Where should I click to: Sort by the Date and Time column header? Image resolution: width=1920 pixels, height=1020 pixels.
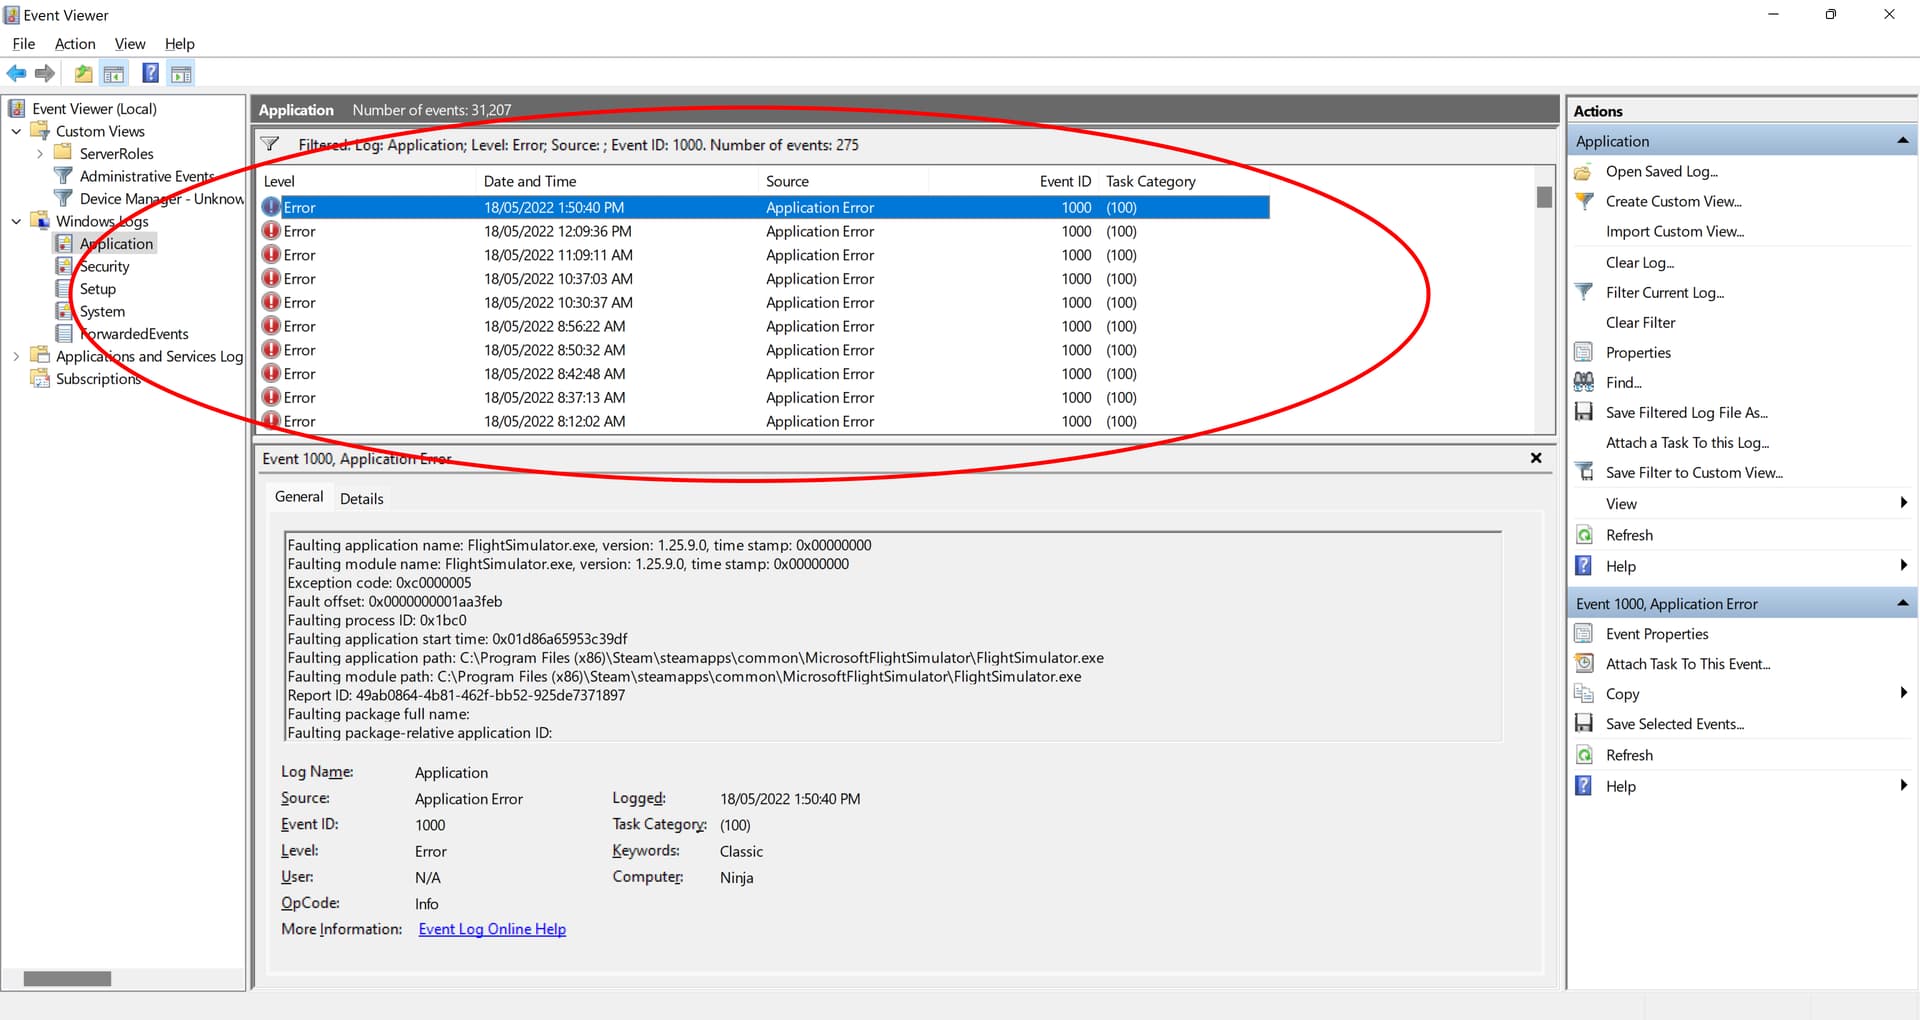pos(616,182)
